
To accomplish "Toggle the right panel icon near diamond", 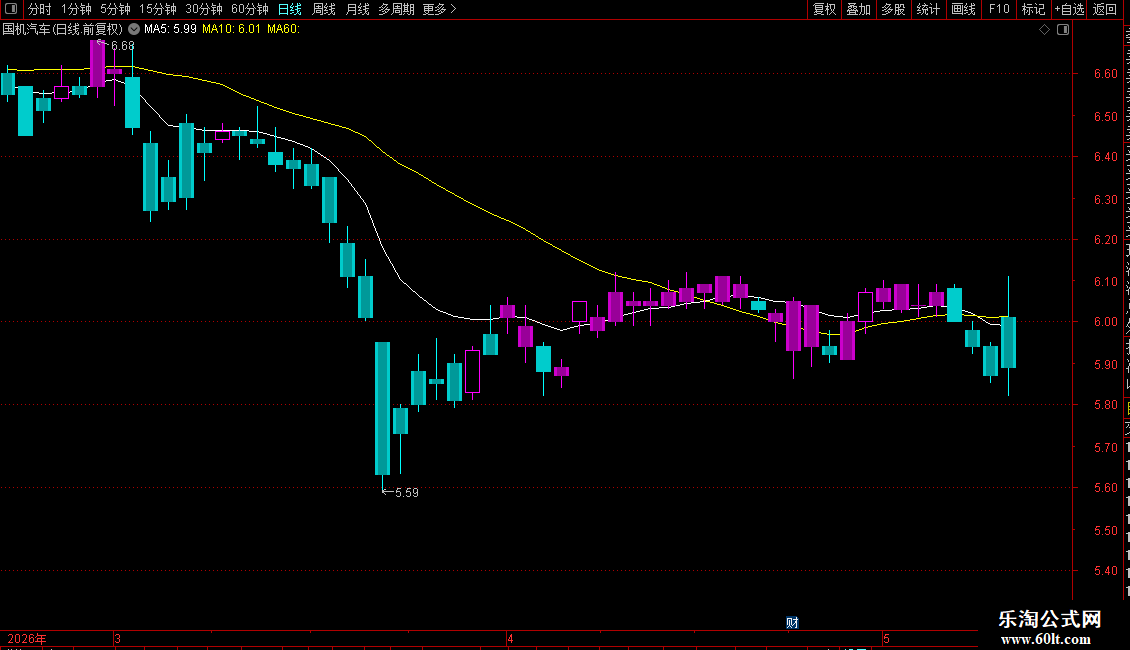I will click(1063, 30).
